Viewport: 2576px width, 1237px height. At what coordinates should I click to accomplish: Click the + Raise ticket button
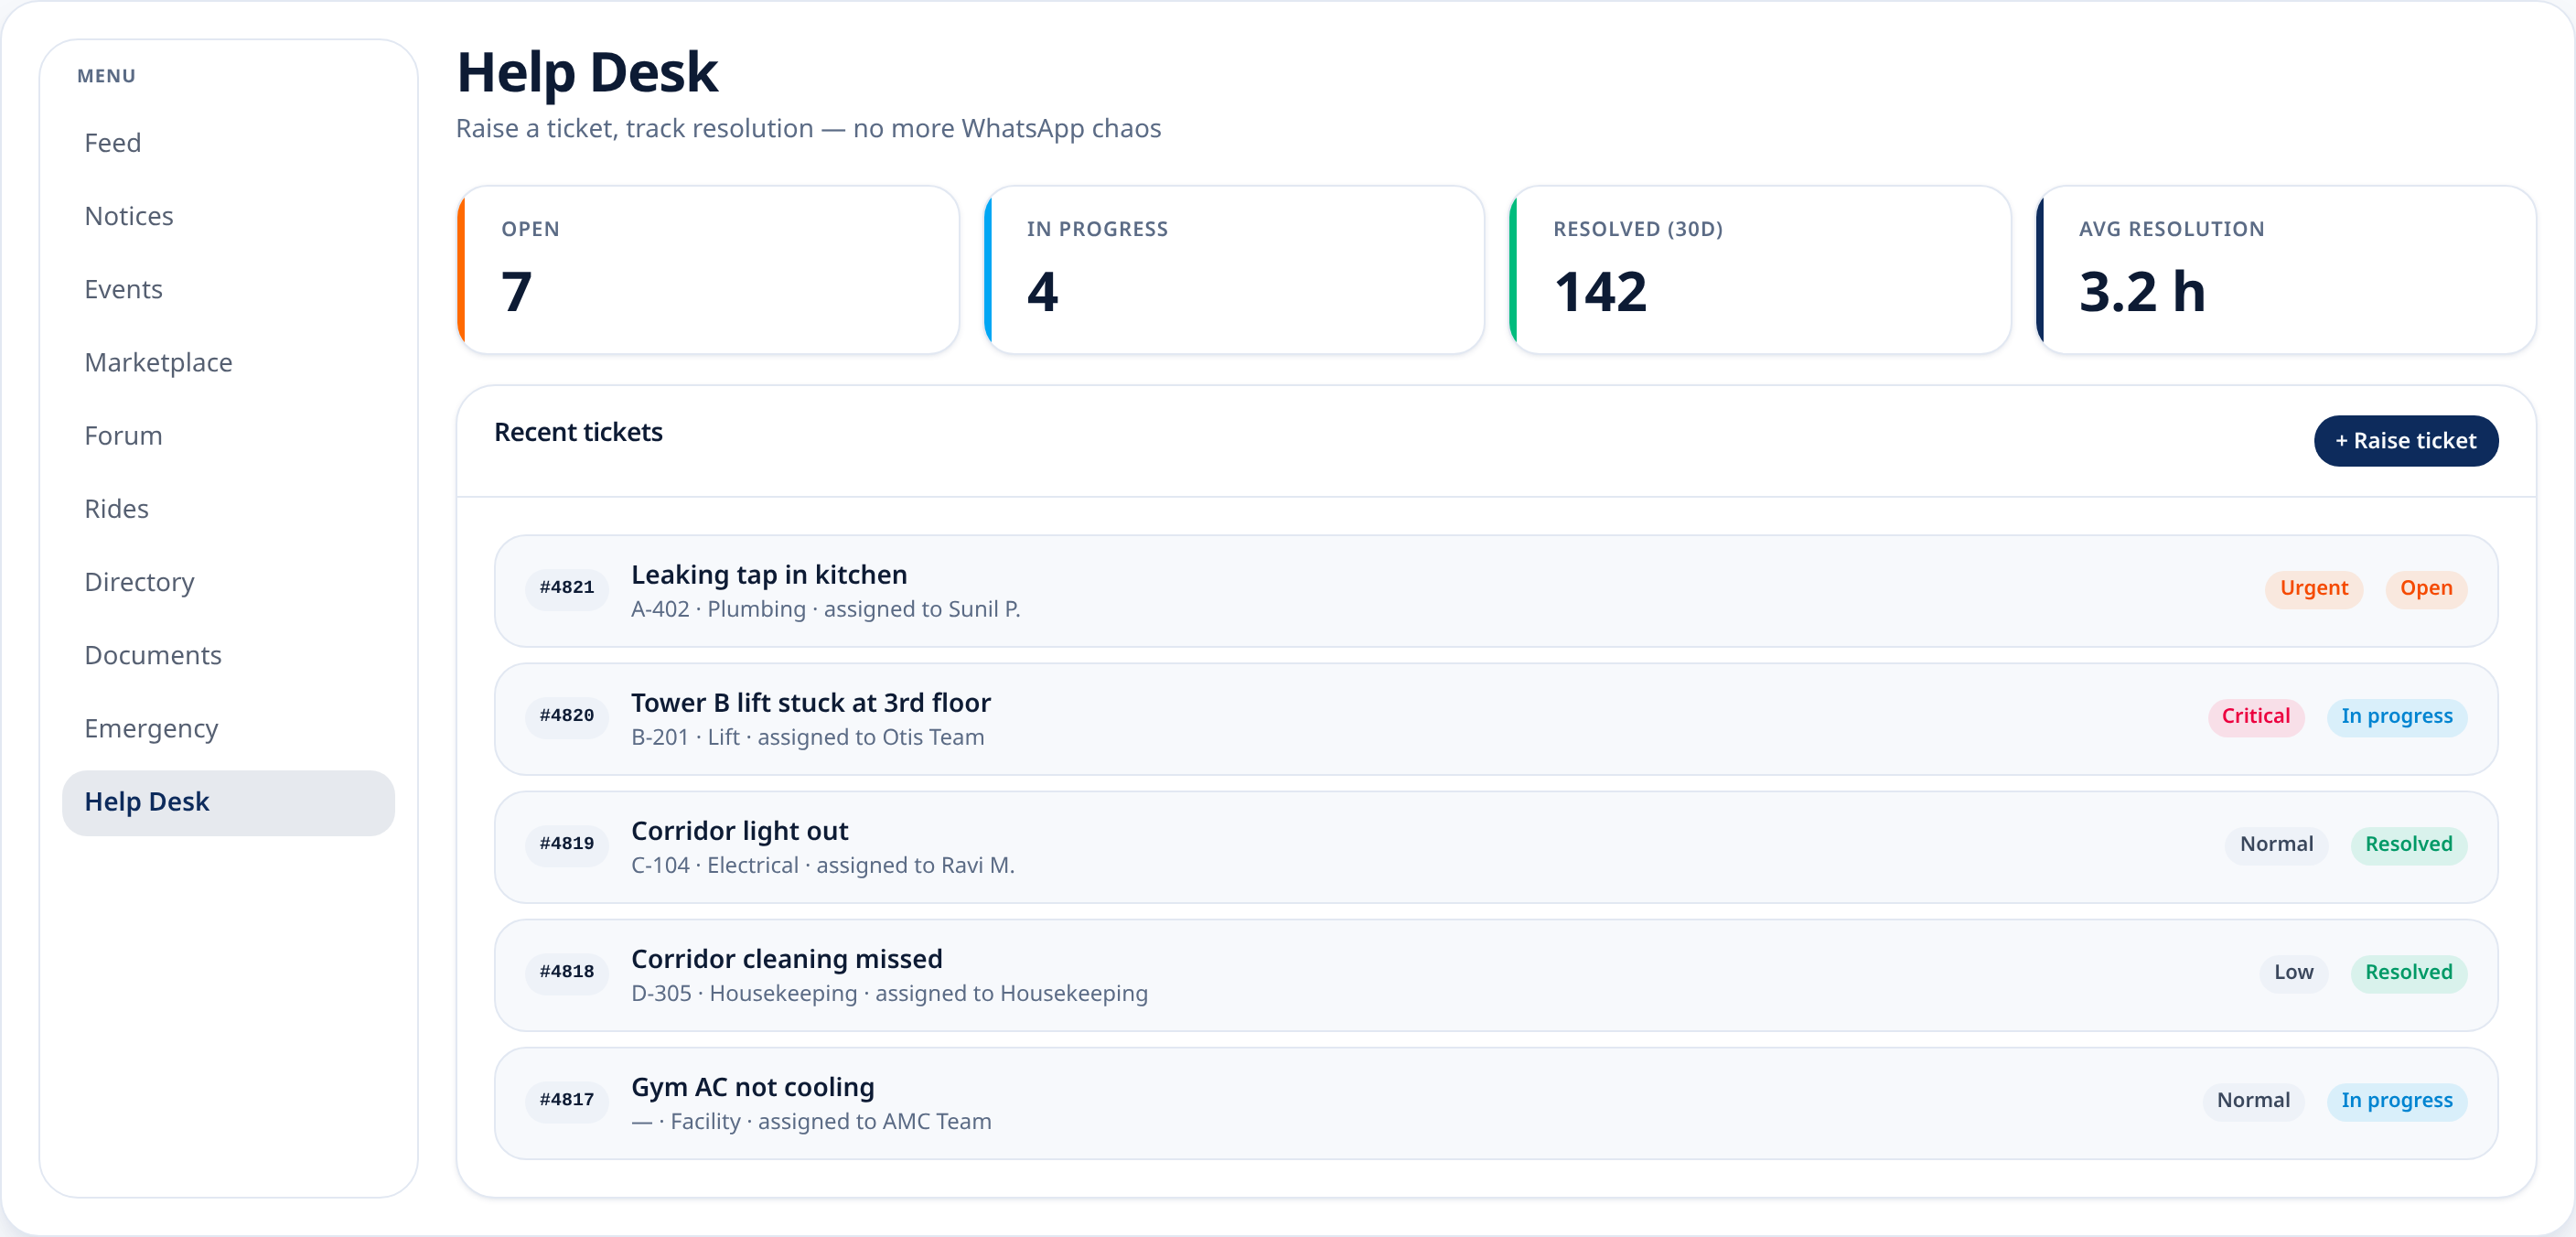pos(2405,440)
